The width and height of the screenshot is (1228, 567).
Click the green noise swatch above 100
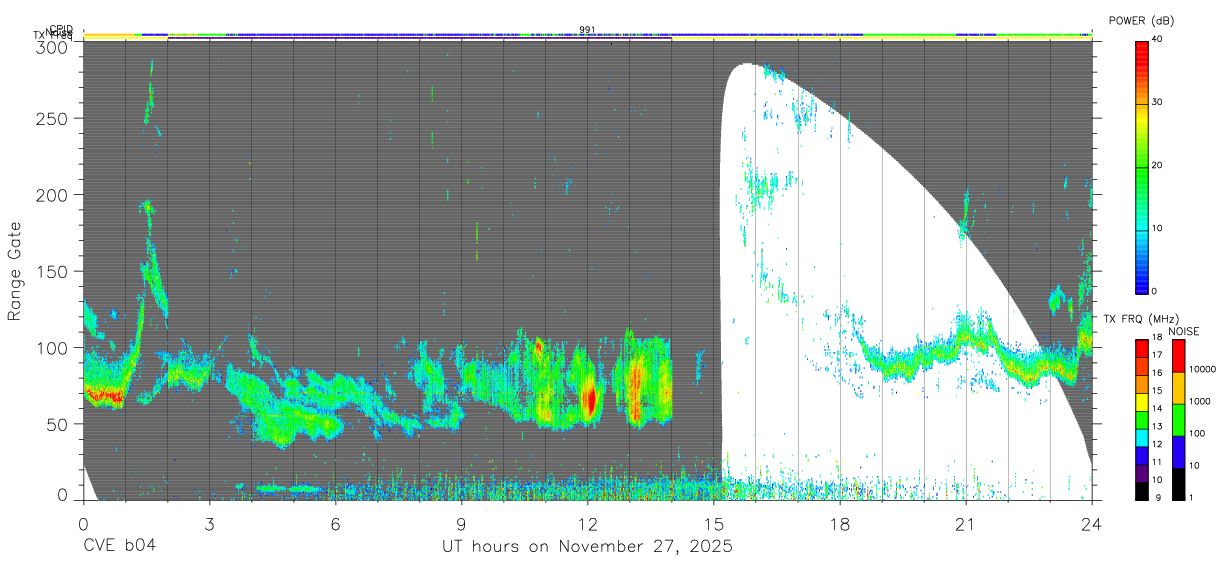point(1178,420)
